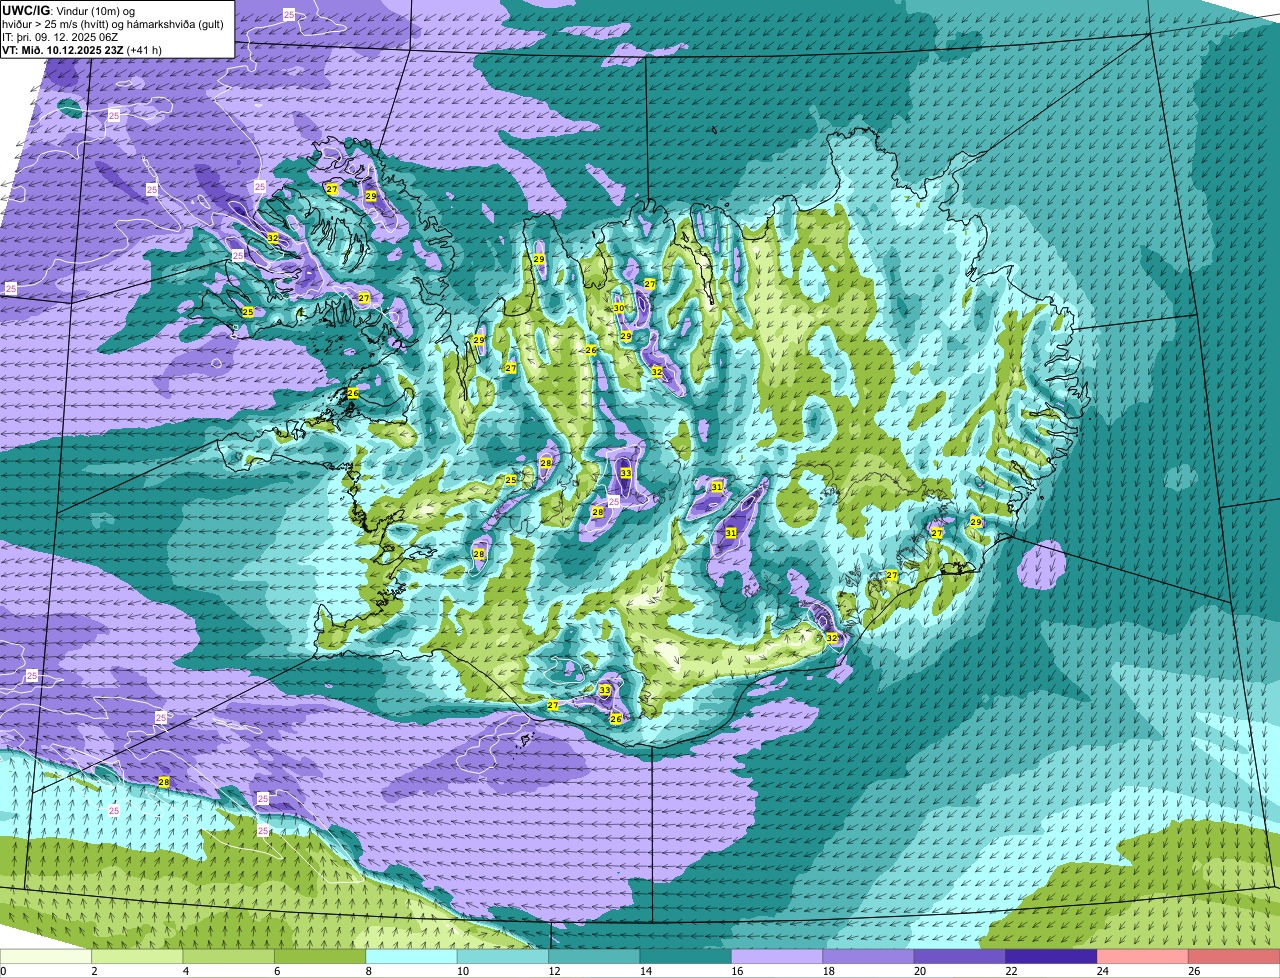Click the color bar tick label "24"
This screenshot has width=1280, height=978.
[x=1101, y=971]
